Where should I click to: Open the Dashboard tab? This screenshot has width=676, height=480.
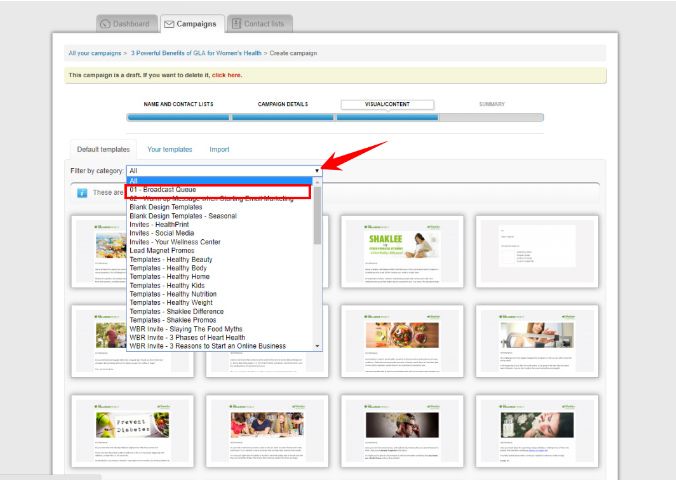click(x=125, y=24)
